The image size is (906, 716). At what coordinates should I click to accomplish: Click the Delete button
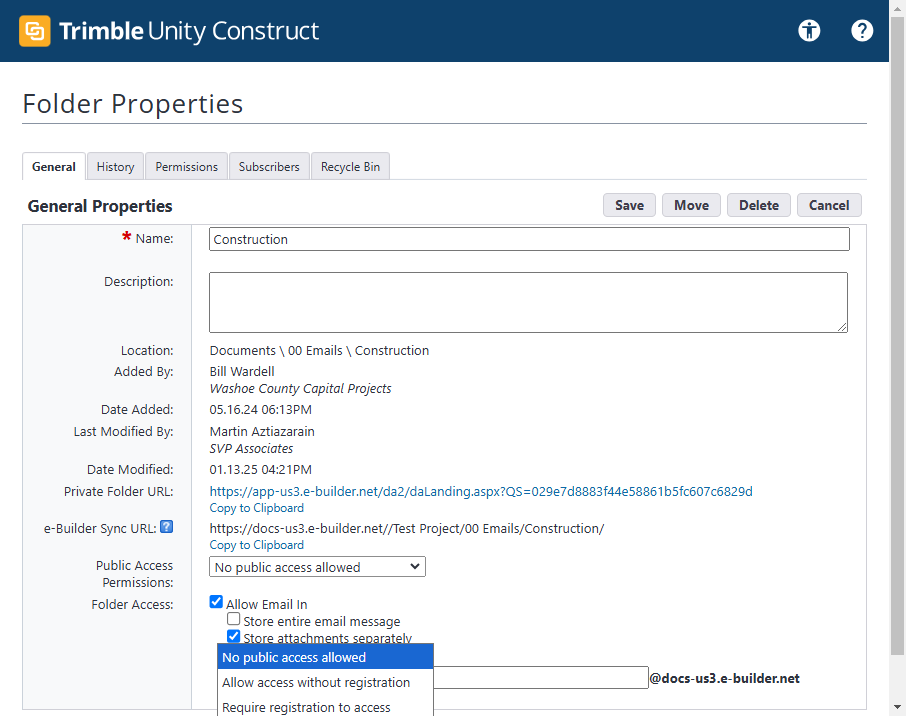759,205
